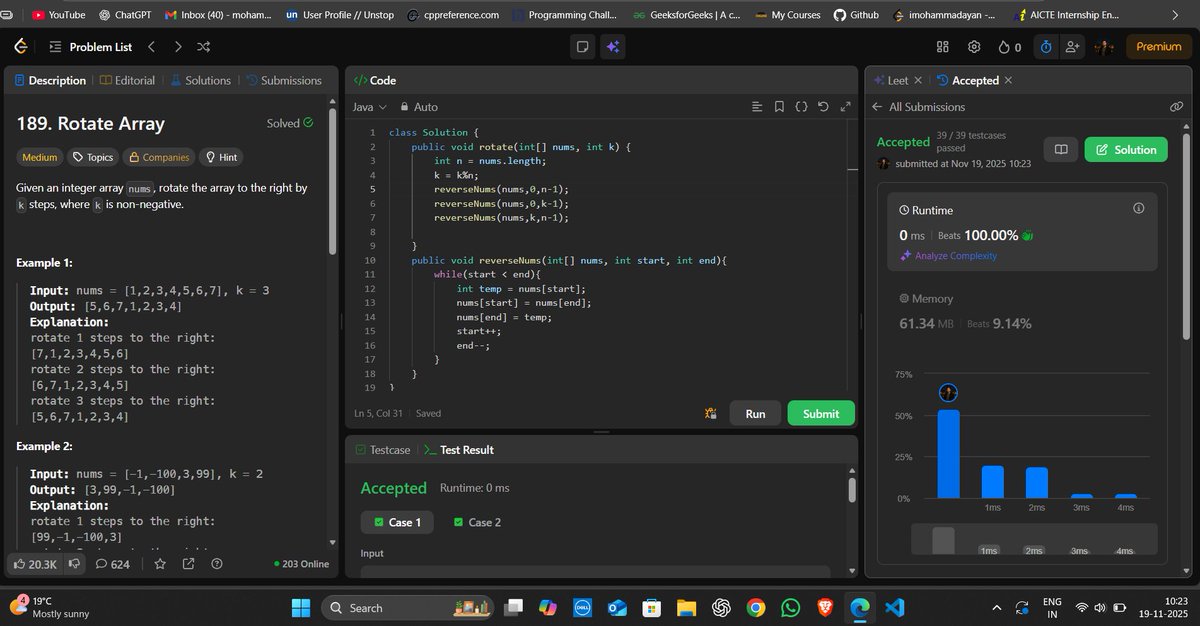Click the green Solution button
The height and width of the screenshot is (626, 1200).
pos(1126,150)
